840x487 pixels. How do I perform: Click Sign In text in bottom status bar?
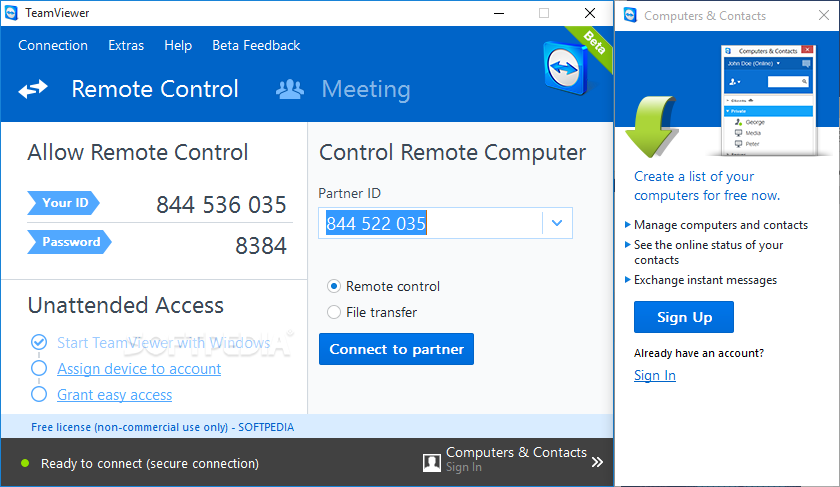[x=464, y=467]
